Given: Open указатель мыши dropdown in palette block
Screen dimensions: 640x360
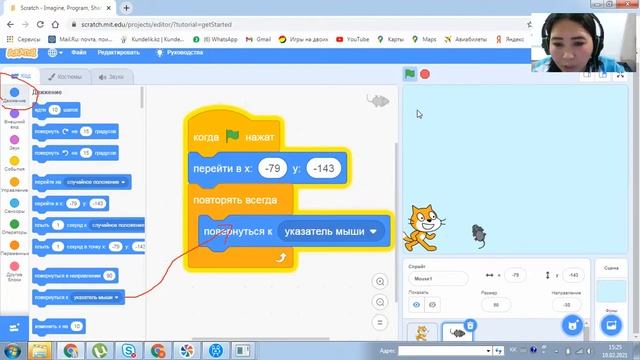Looking at the screenshot, I should point(96,298).
